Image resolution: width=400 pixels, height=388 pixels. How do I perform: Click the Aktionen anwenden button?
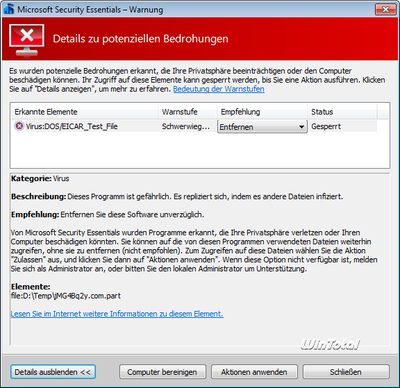point(254,372)
